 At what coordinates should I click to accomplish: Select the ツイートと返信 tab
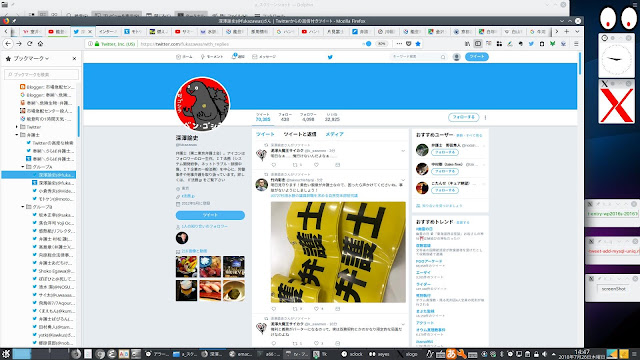point(300,134)
